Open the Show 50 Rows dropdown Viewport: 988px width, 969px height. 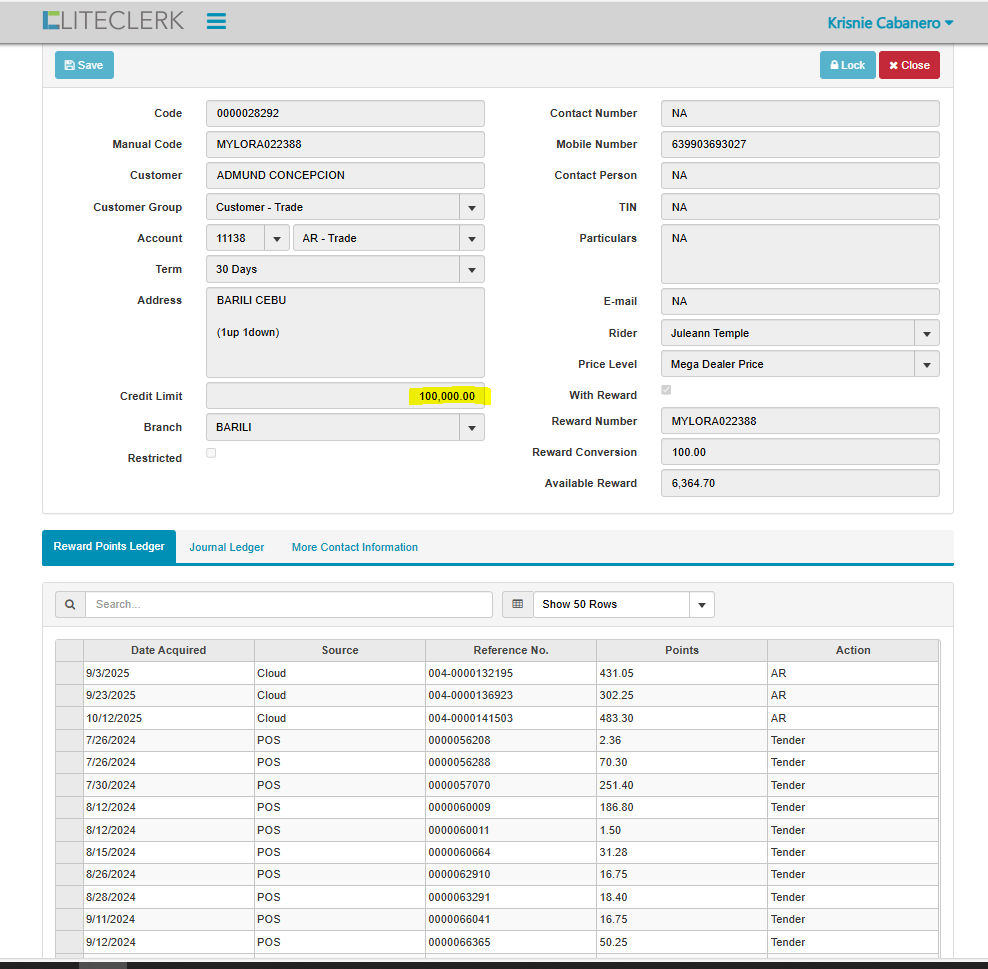pyautogui.click(x=701, y=604)
